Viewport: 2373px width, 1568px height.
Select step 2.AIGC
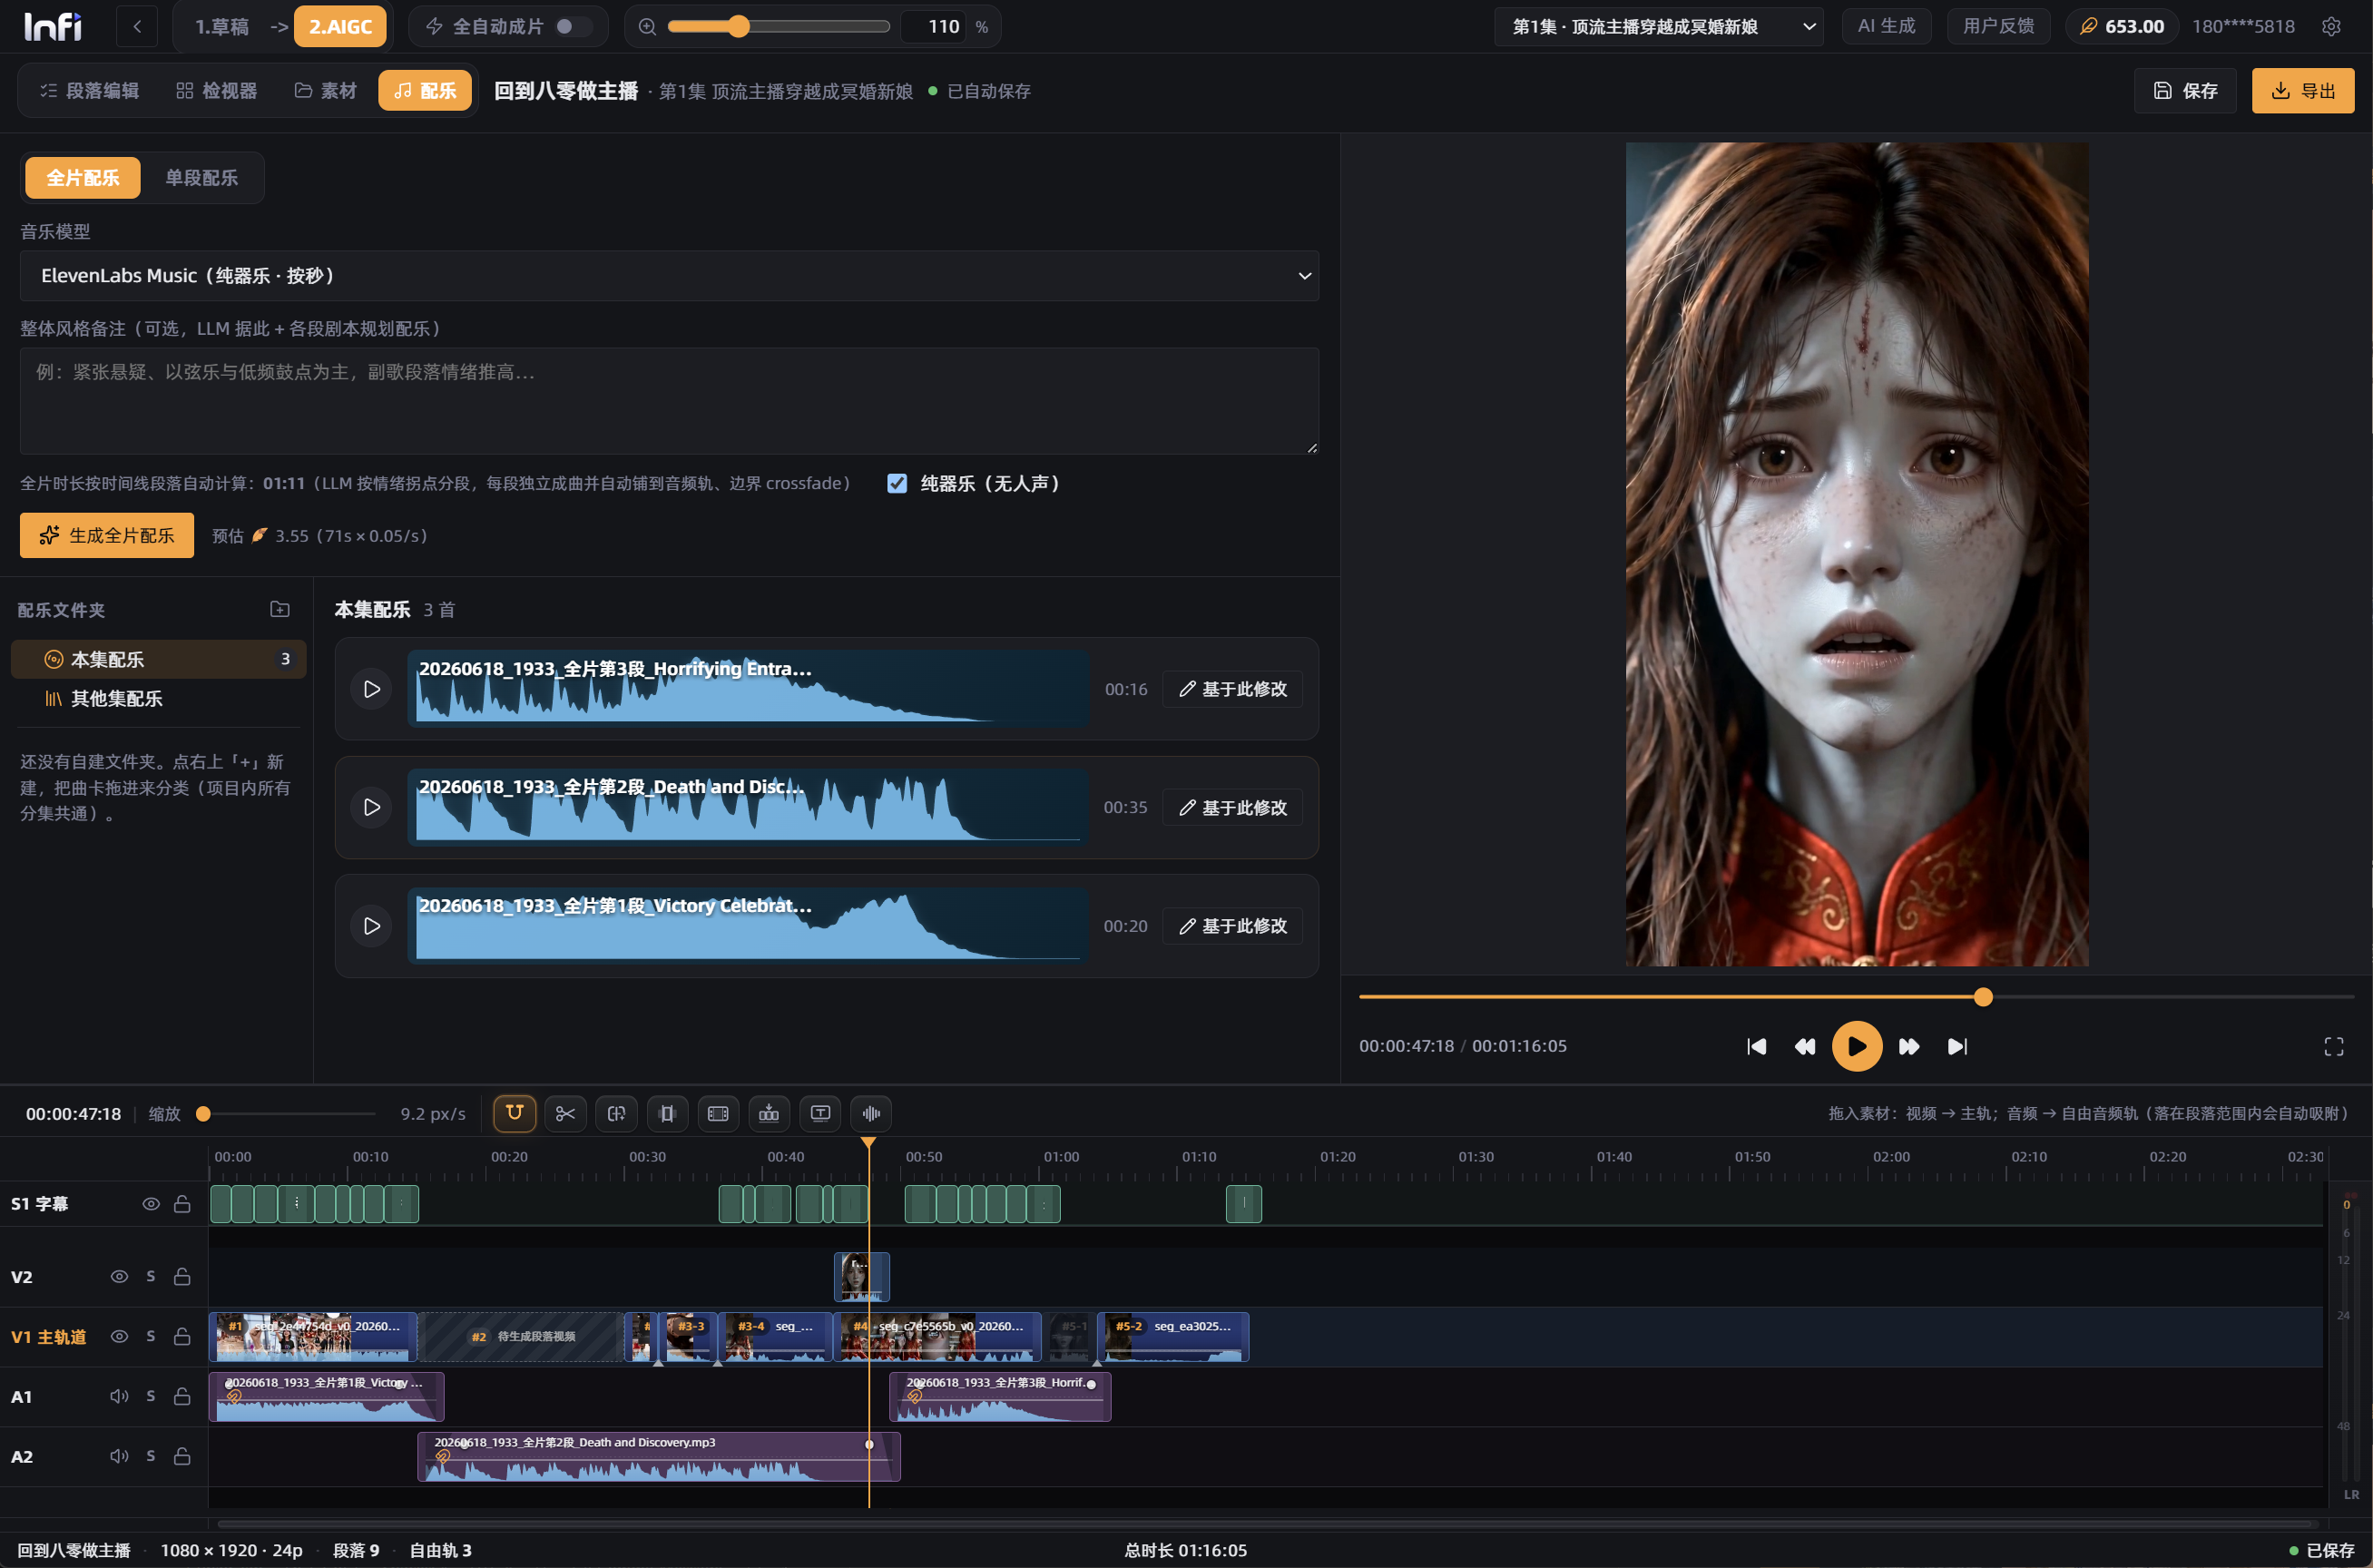point(340,26)
